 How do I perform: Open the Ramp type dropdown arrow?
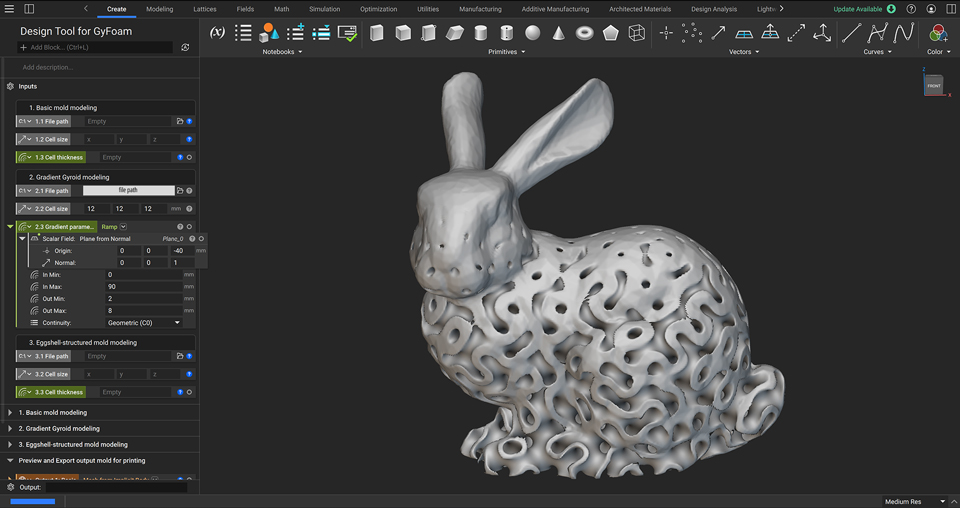123,226
